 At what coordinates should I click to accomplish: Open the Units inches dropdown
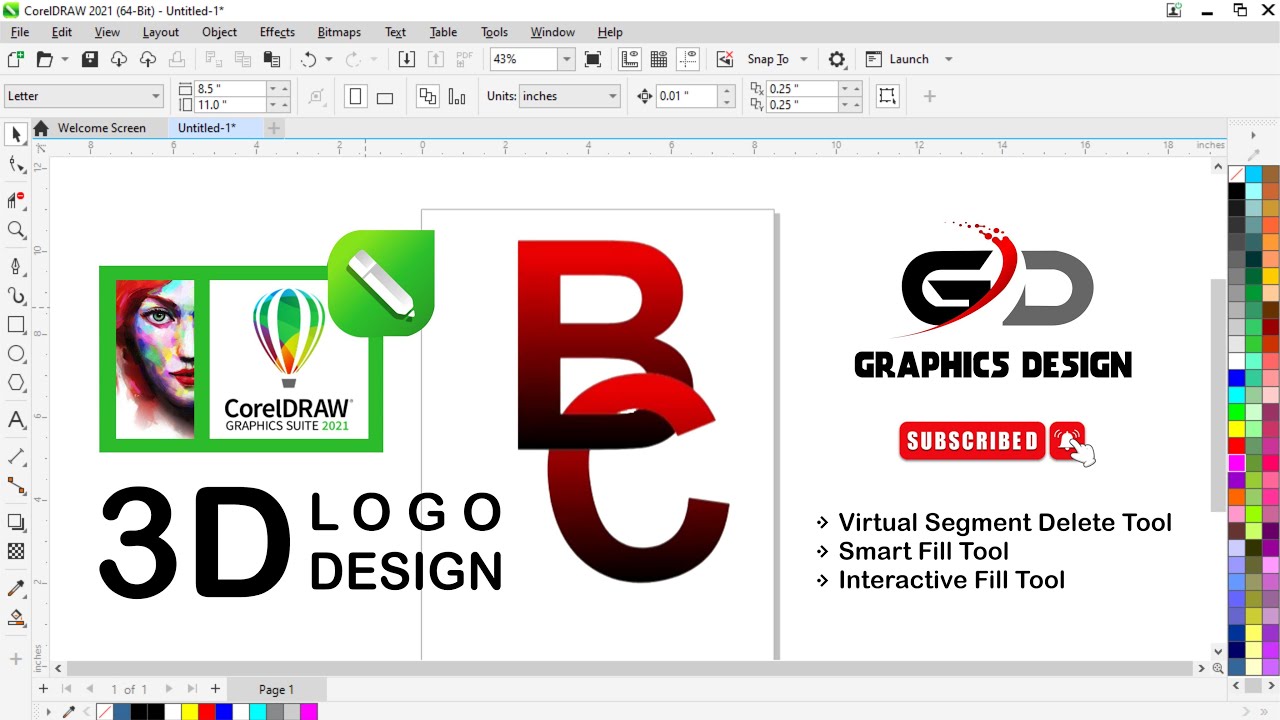point(613,96)
